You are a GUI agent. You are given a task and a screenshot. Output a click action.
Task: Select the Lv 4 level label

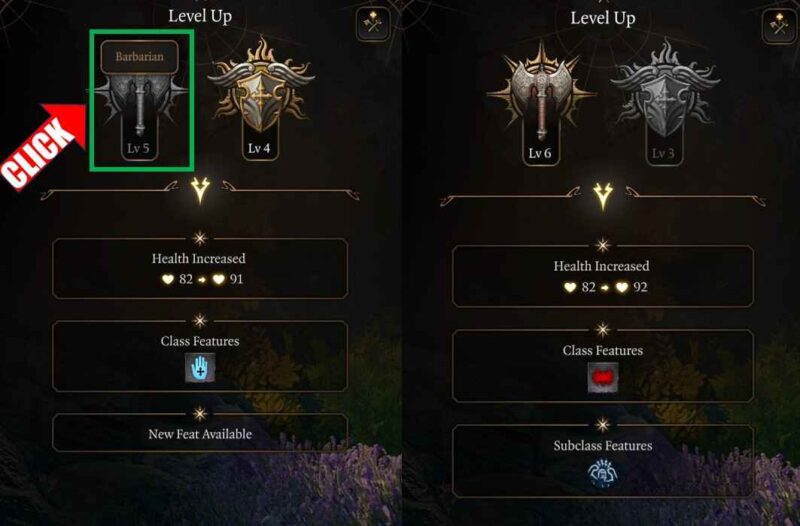click(259, 148)
